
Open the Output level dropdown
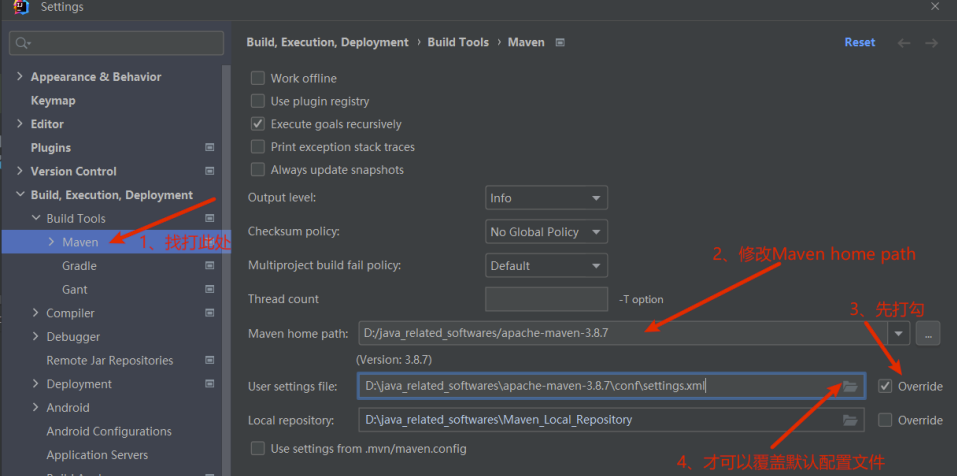pos(546,198)
